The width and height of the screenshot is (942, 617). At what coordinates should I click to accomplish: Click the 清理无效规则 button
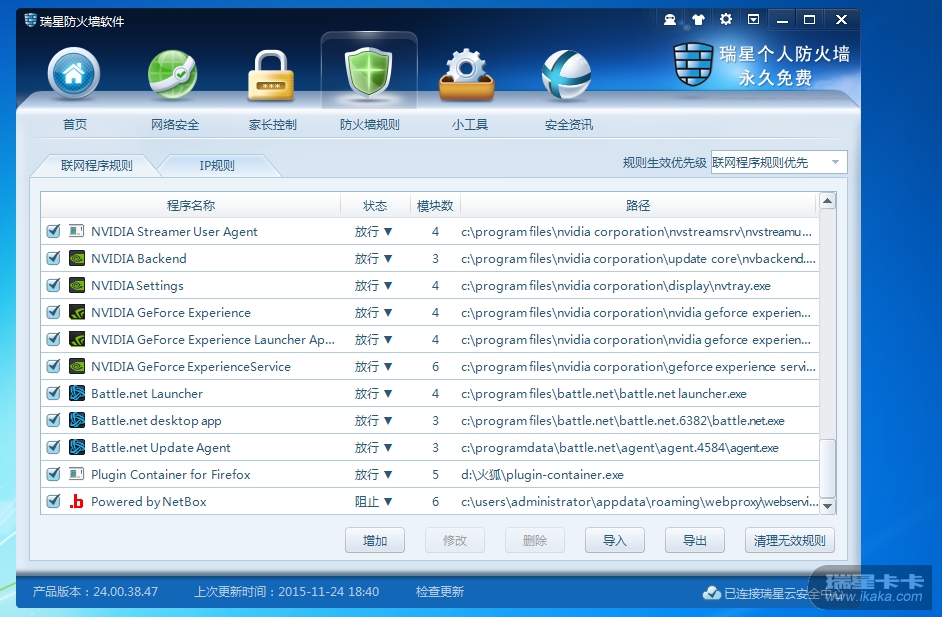pos(789,540)
